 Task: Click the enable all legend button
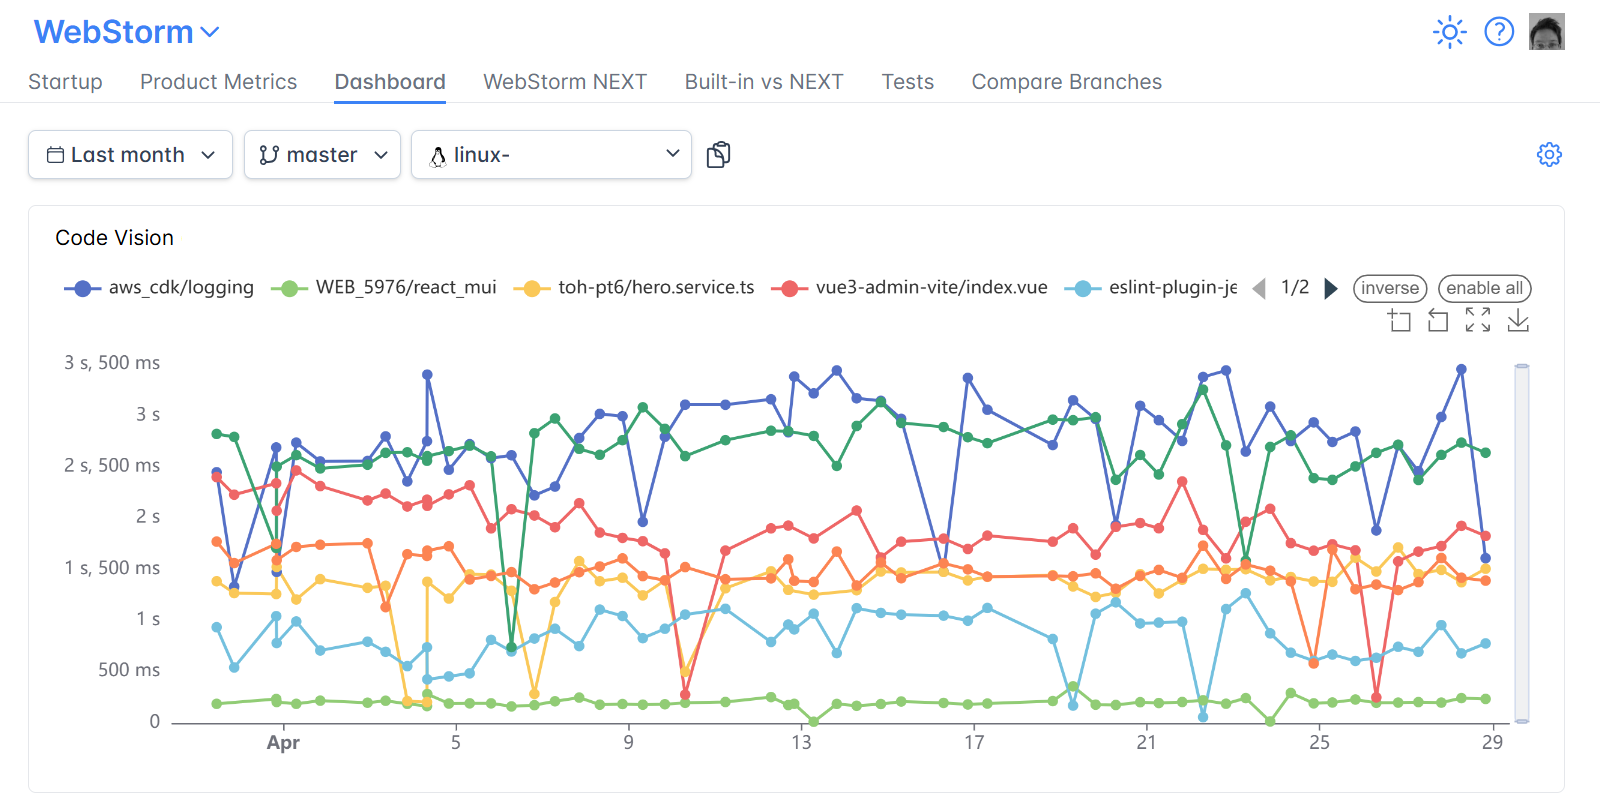tap(1485, 288)
